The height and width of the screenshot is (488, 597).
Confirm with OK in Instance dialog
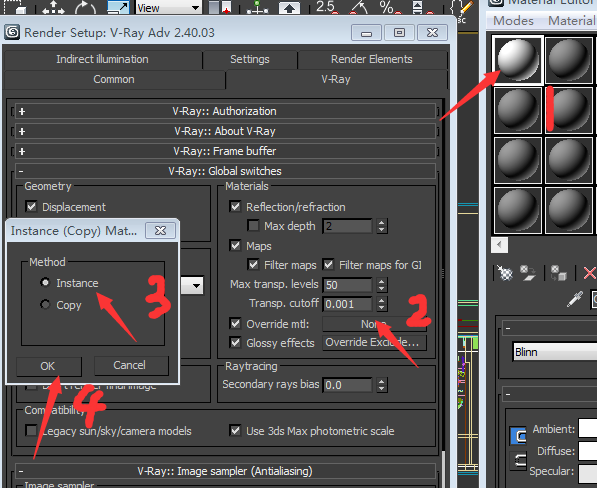coord(48,366)
